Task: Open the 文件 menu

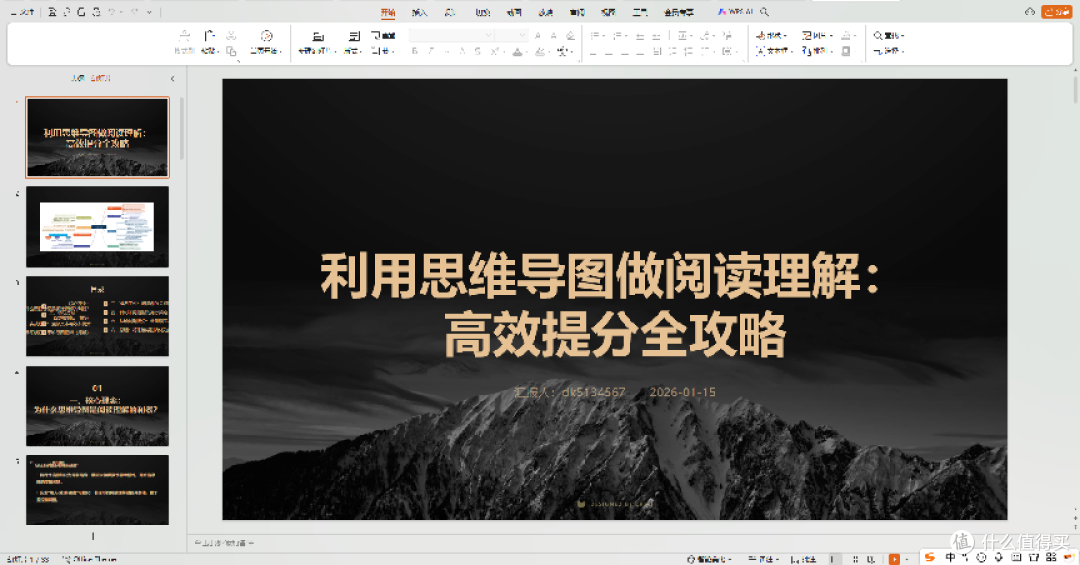Action: coord(23,12)
